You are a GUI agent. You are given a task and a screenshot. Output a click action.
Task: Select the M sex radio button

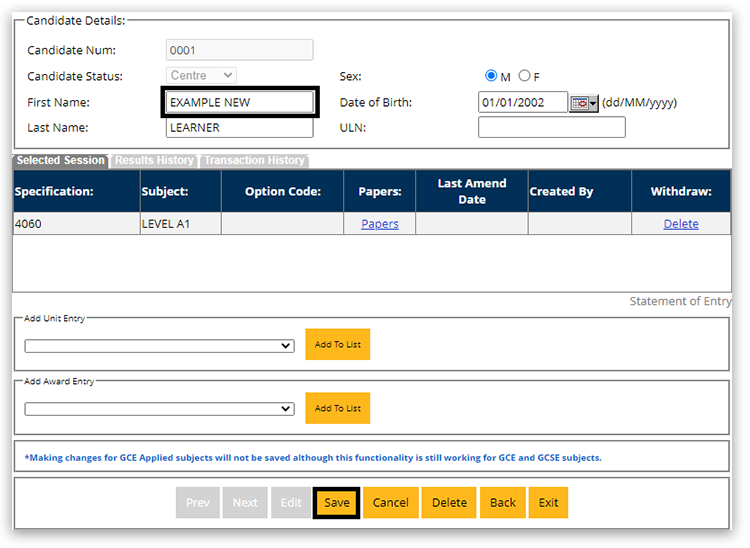click(491, 76)
